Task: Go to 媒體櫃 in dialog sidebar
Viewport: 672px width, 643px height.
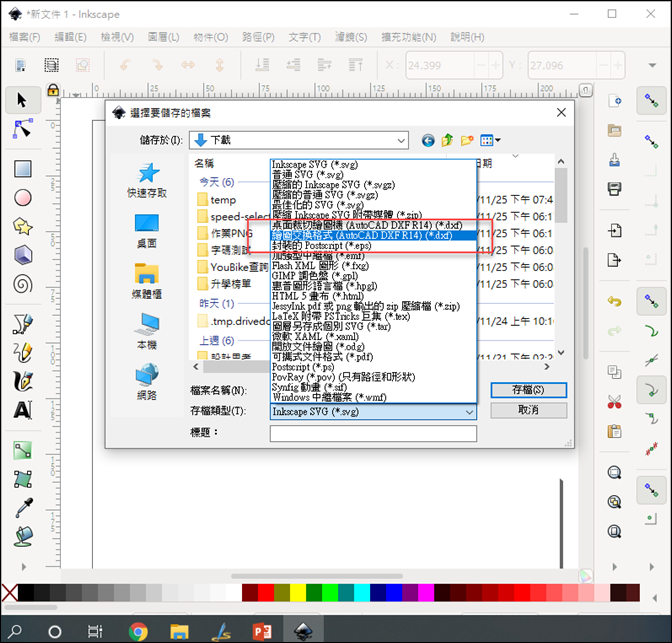Action: coord(147,282)
